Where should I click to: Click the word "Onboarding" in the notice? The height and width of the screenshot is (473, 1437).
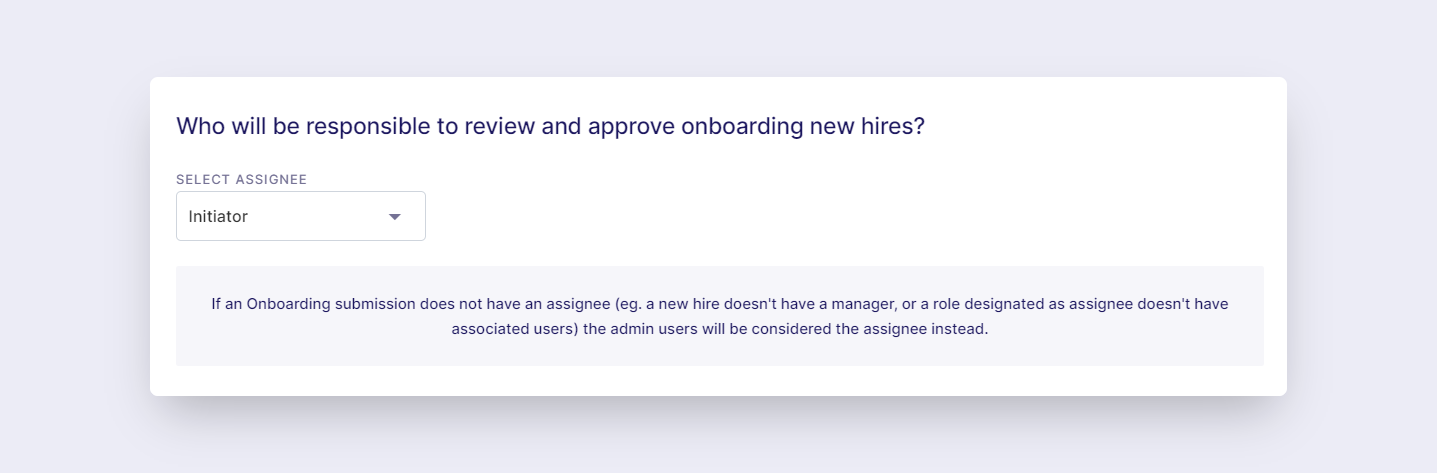[288, 304]
